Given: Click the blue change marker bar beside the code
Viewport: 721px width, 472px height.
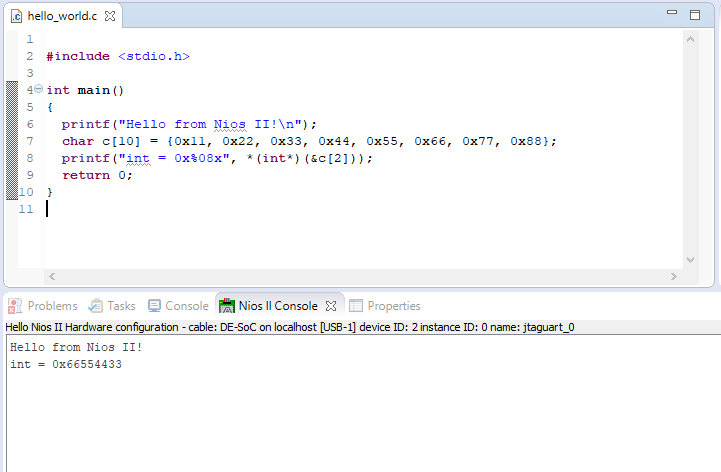Looking at the screenshot, I should (x=12, y=141).
